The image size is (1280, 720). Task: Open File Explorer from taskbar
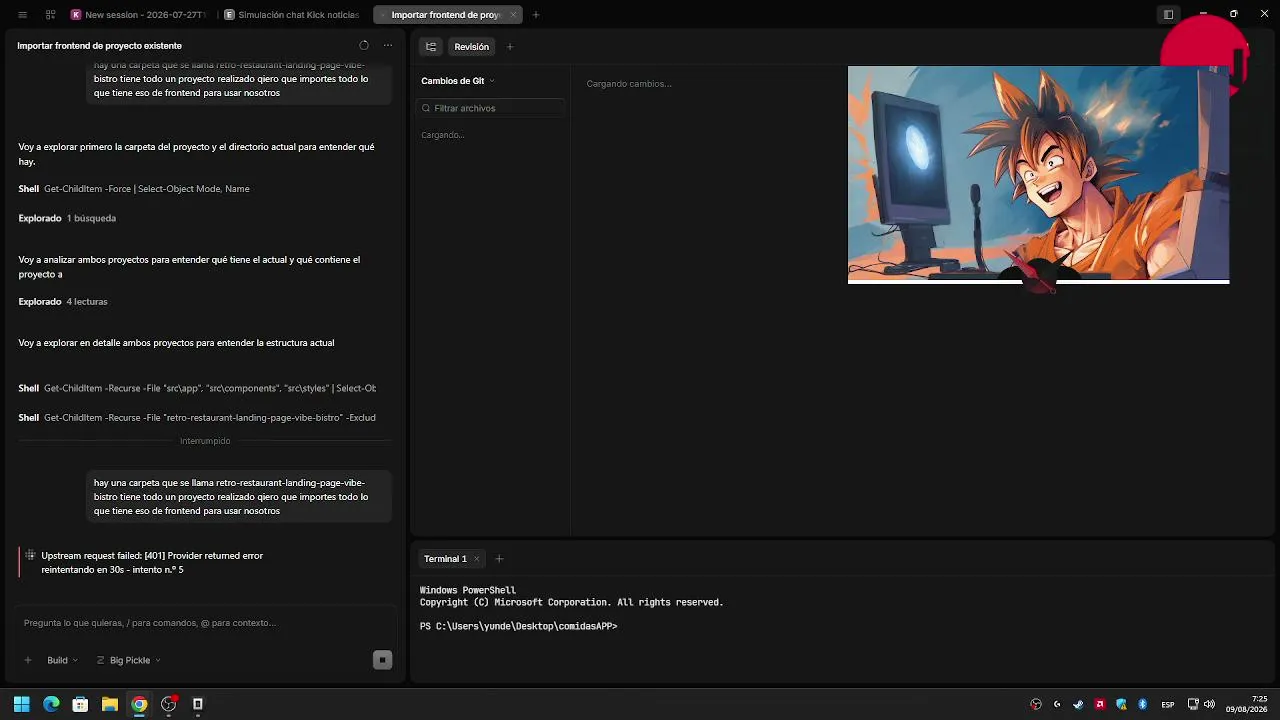[x=110, y=704]
